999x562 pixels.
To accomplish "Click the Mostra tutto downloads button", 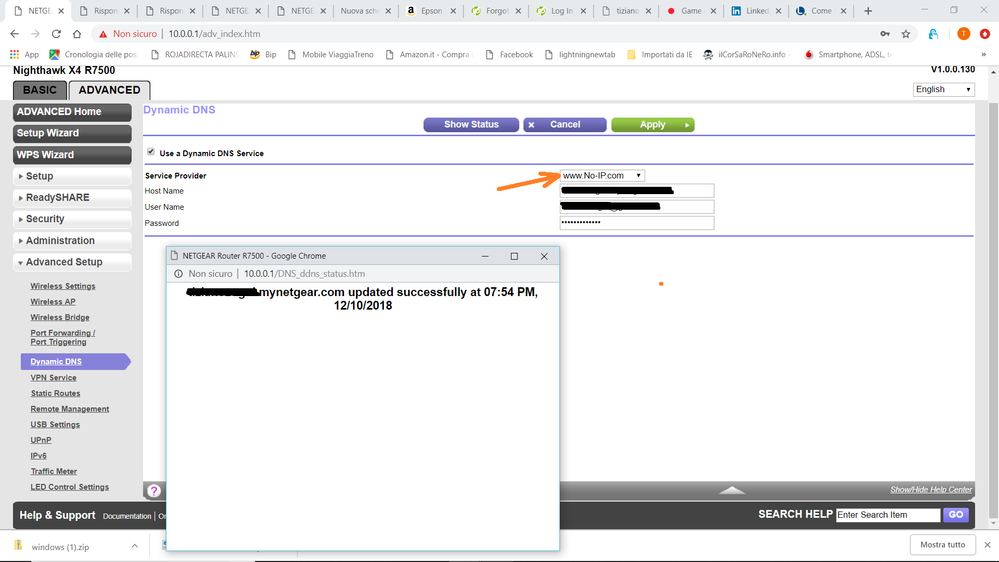I will (x=942, y=545).
